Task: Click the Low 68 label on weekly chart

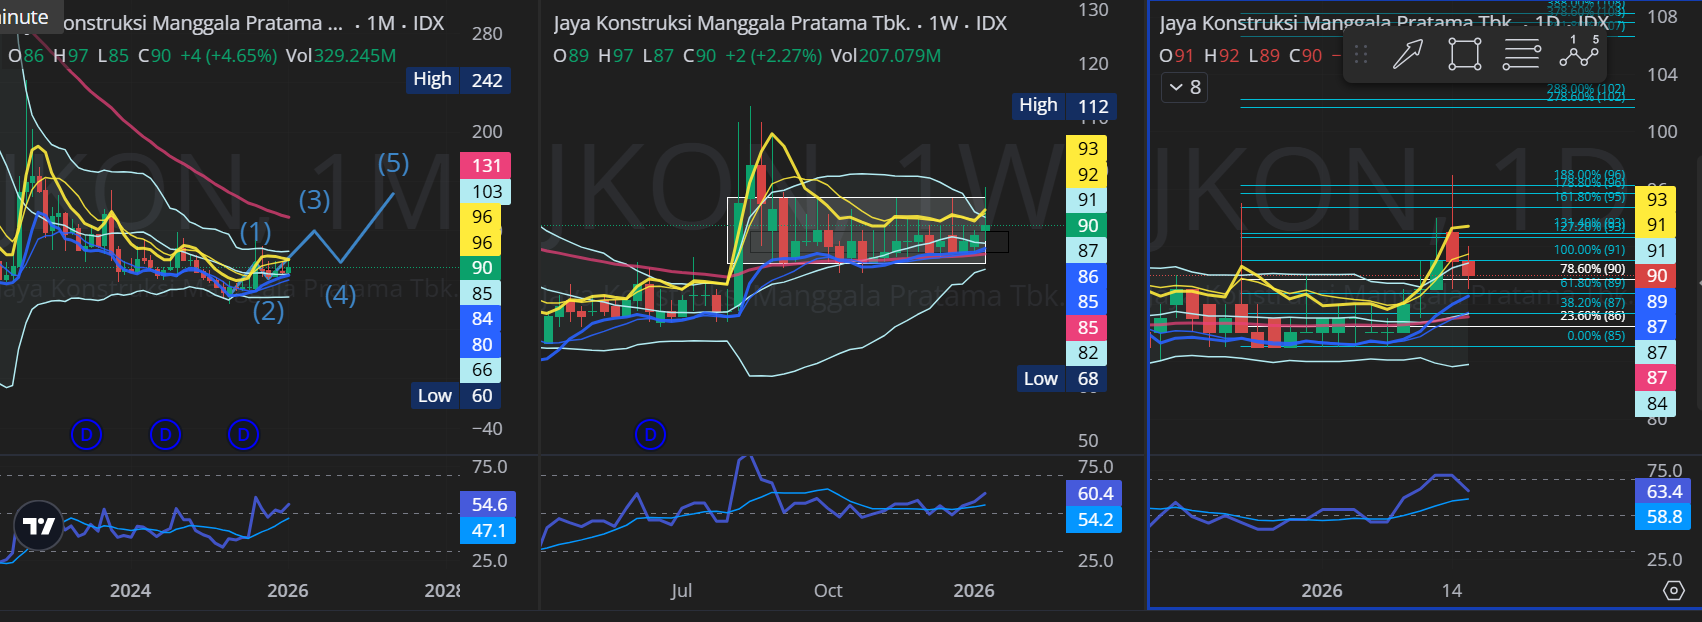Action: click(1061, 379)
